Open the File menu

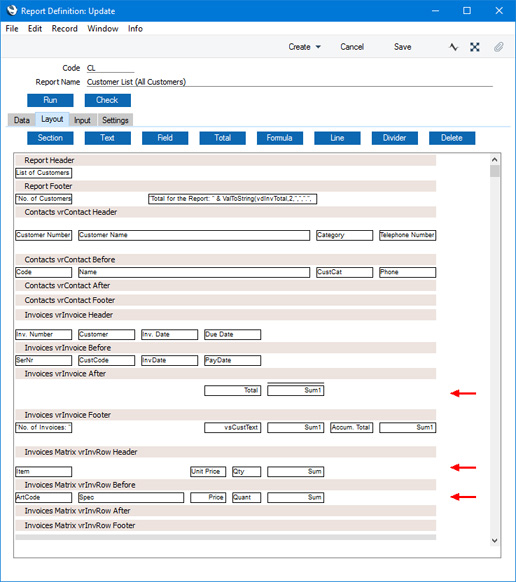(x=12, y=29)
